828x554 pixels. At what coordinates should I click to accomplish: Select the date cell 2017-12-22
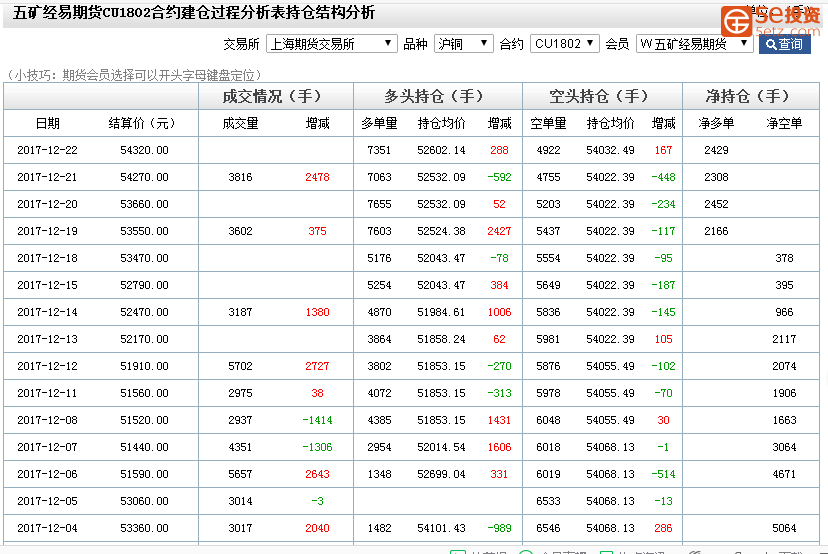(48, 151)
